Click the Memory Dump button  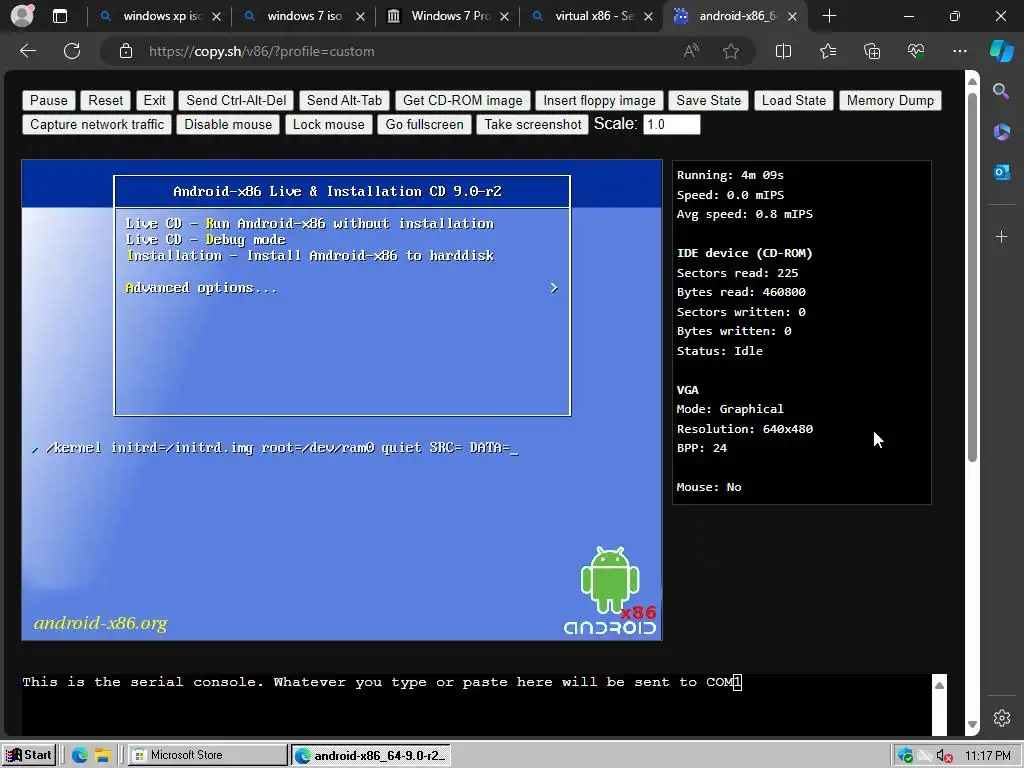pyautogui.click(x=890, y=101)
